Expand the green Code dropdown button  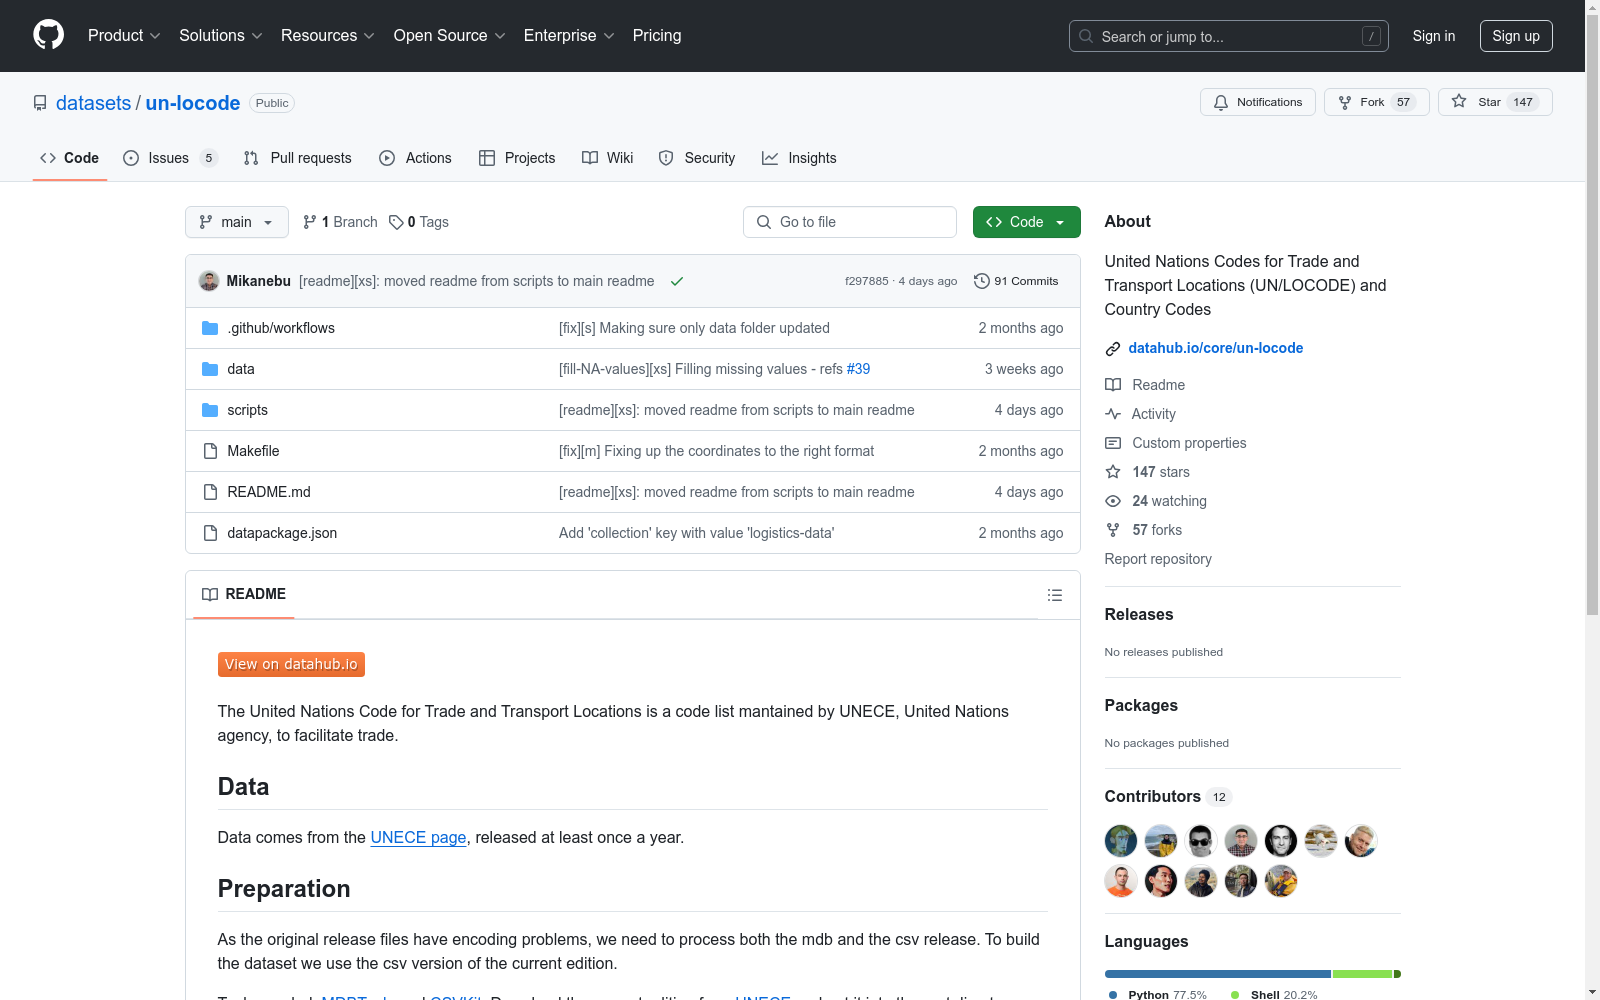point(1026,222)
